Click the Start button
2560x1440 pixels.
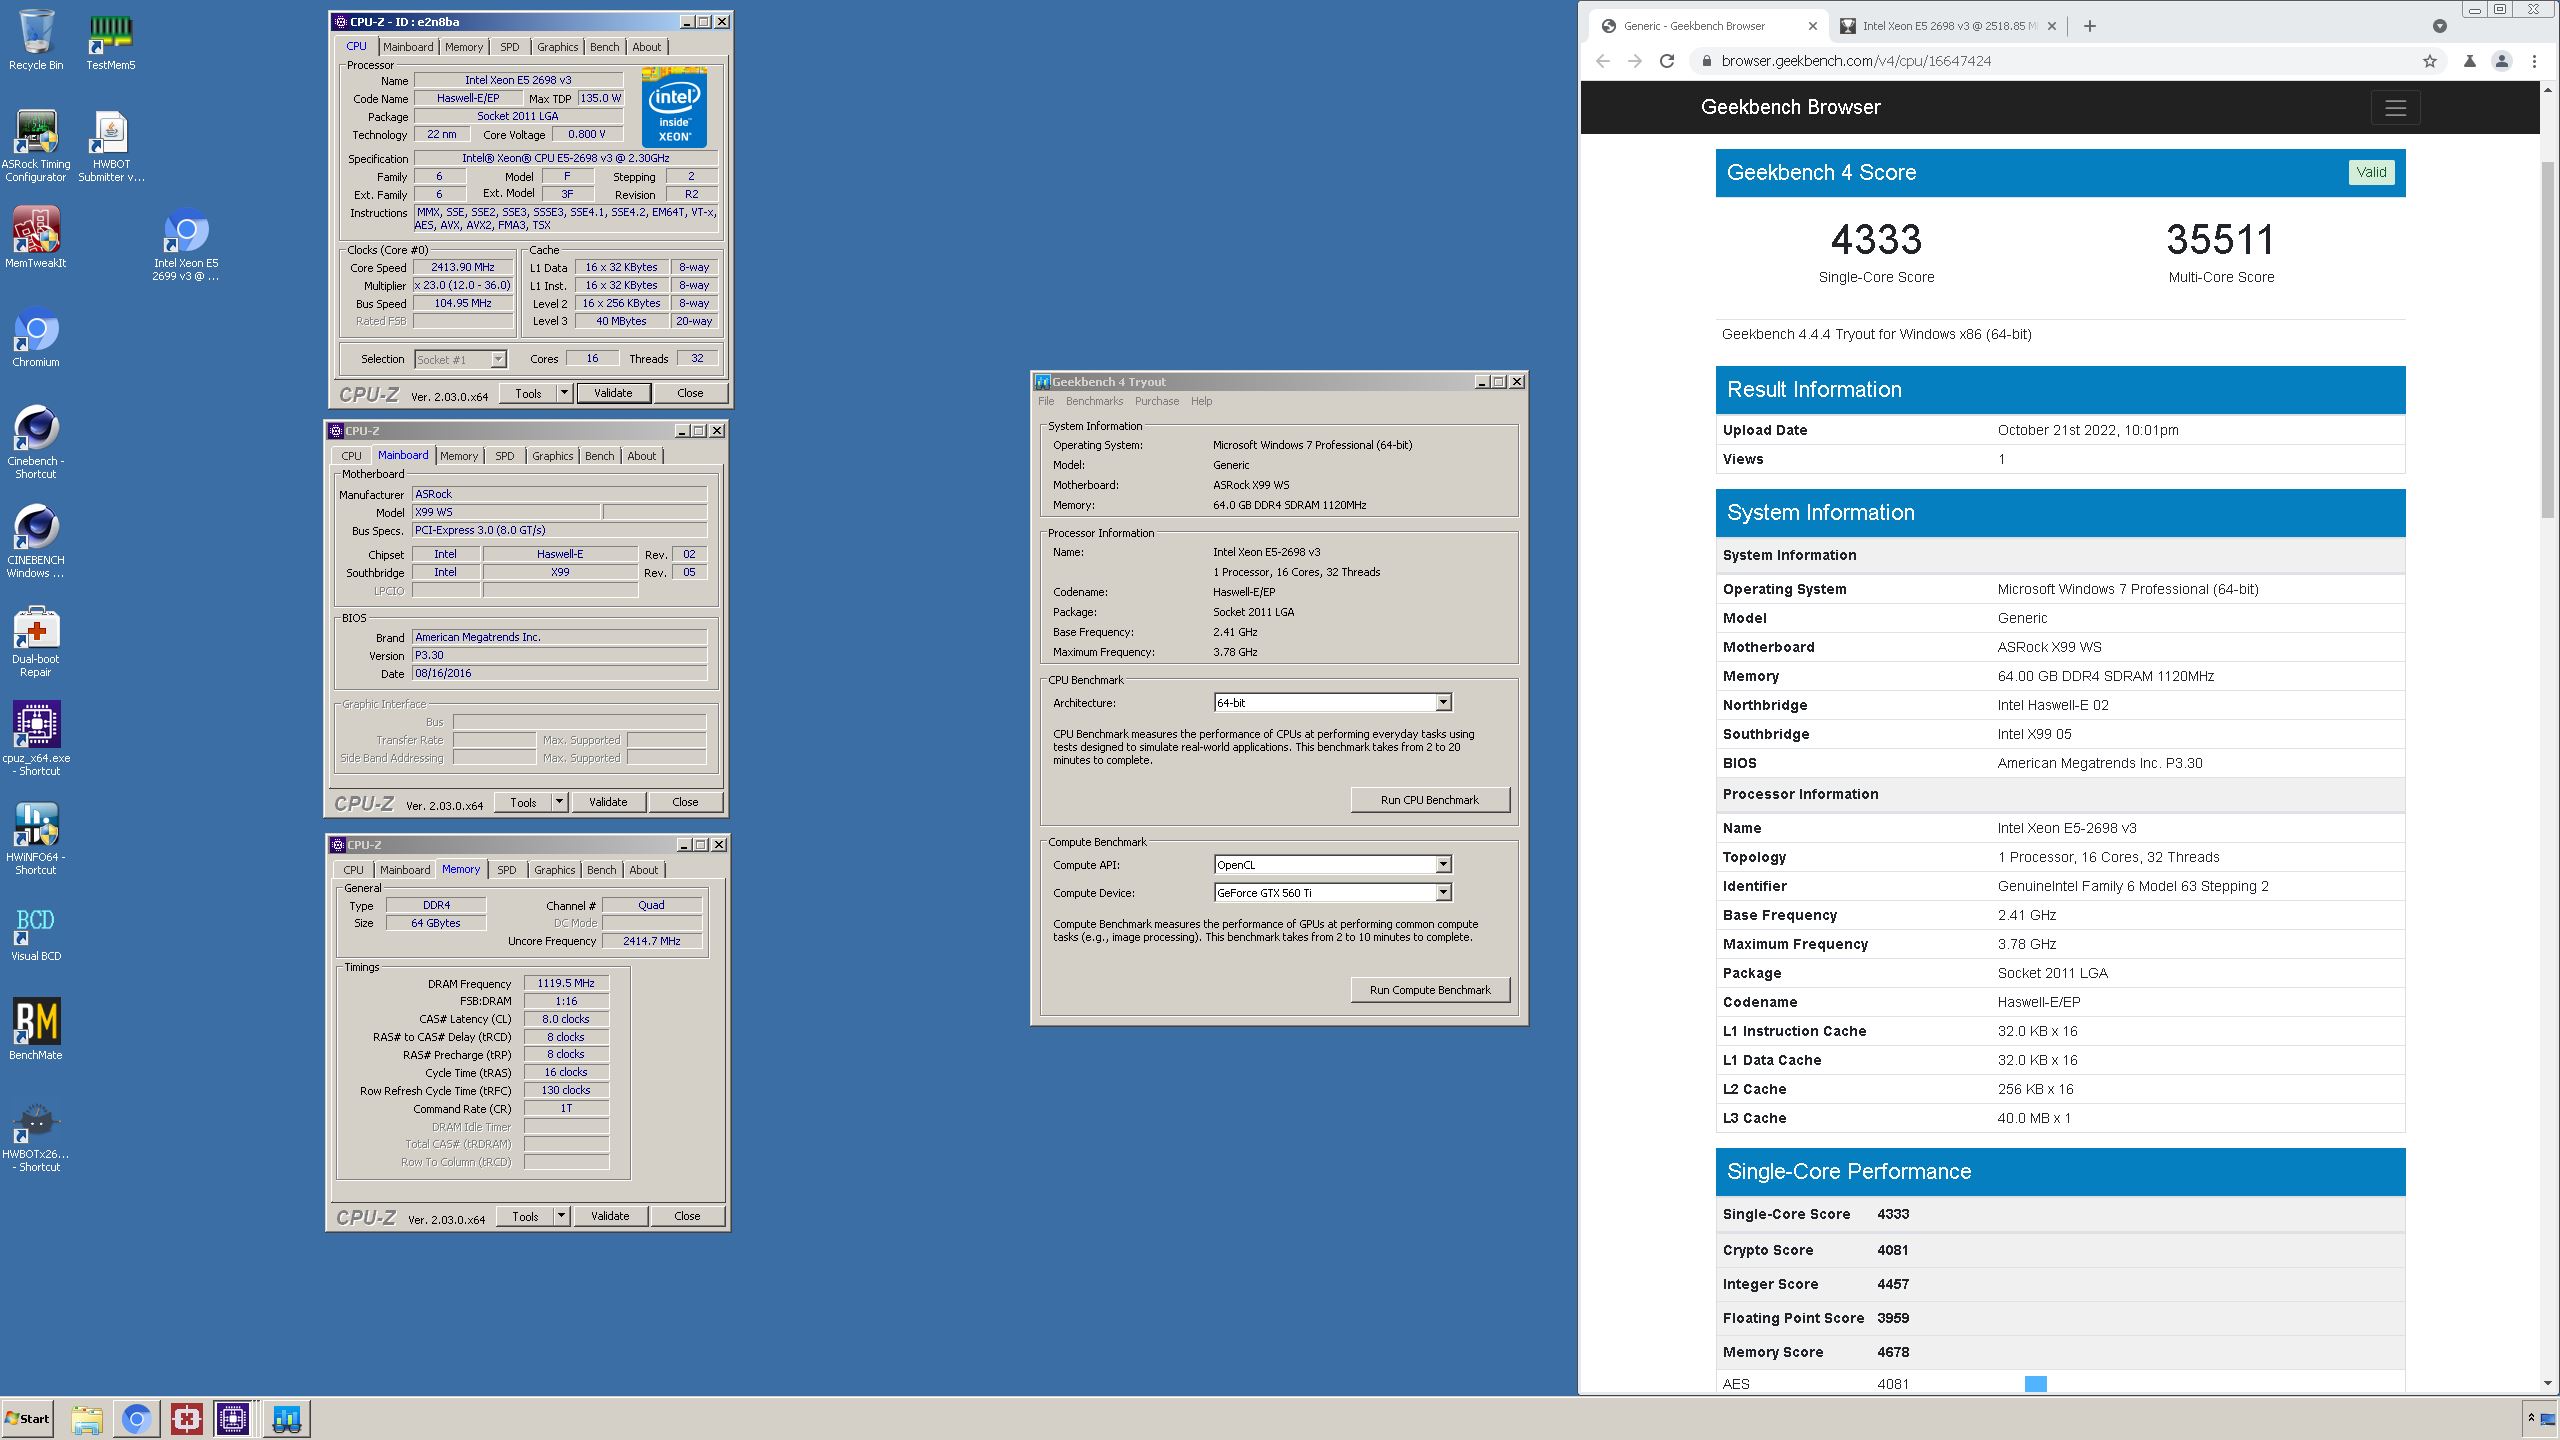point(28,1418)
